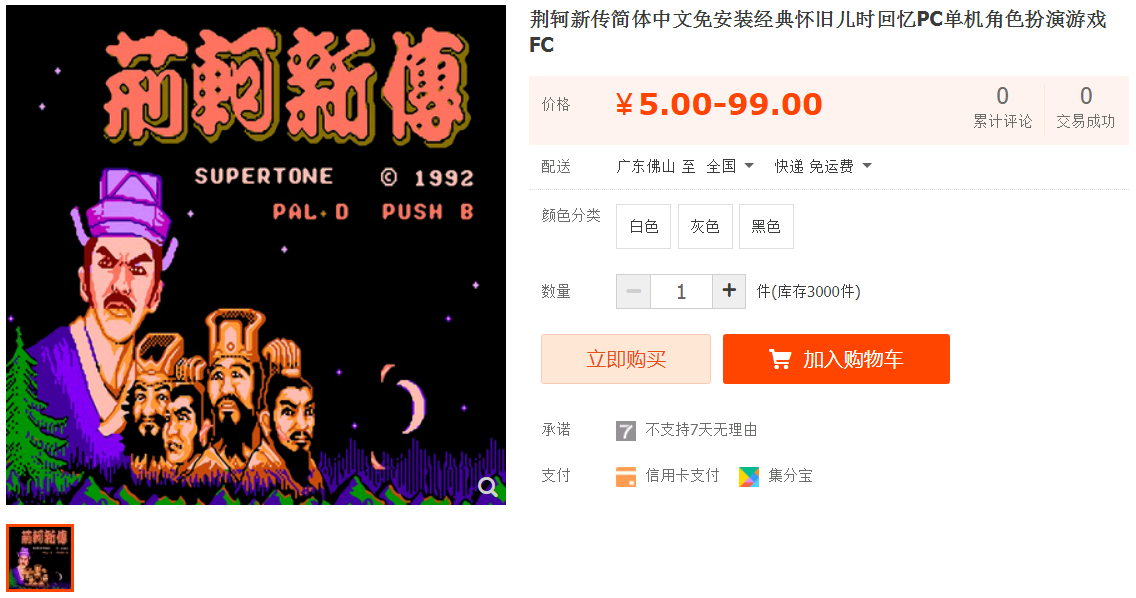Select the small product thumbnail below image
Image resolution: width=1136 pixels, height=598 pixels.
[40, 557]
